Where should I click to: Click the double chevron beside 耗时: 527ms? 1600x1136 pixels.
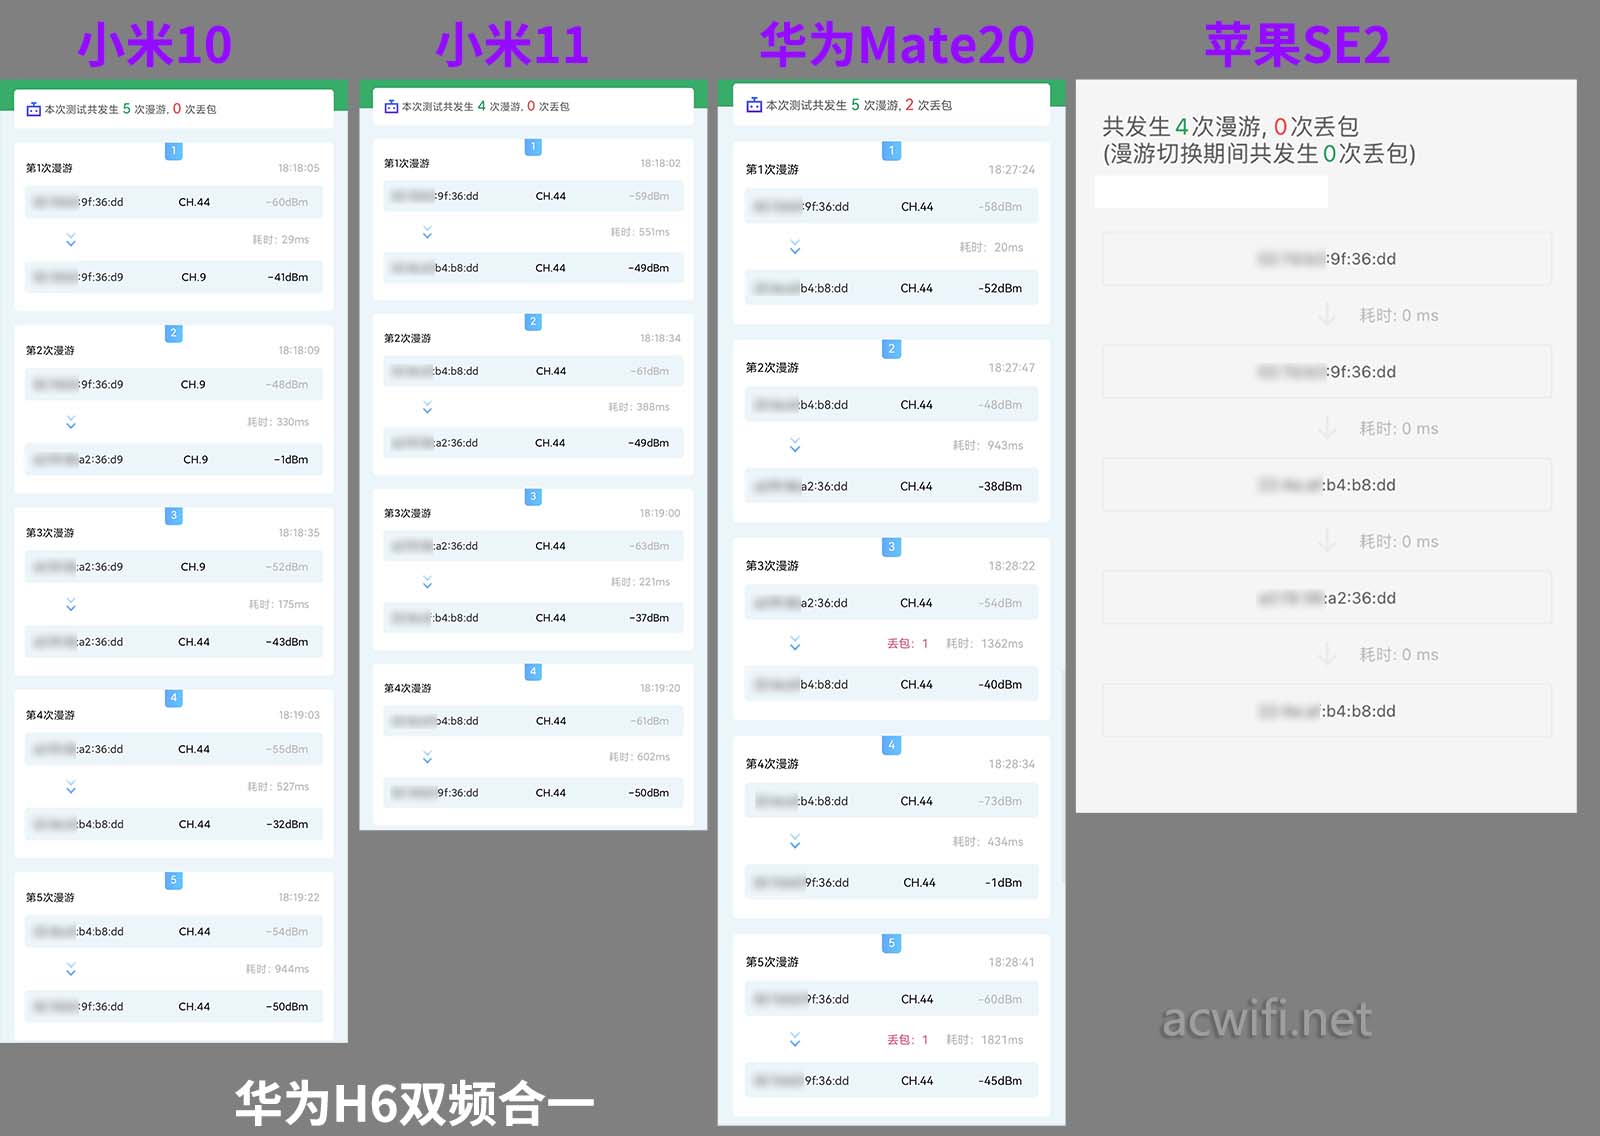(x=71, y=787)
